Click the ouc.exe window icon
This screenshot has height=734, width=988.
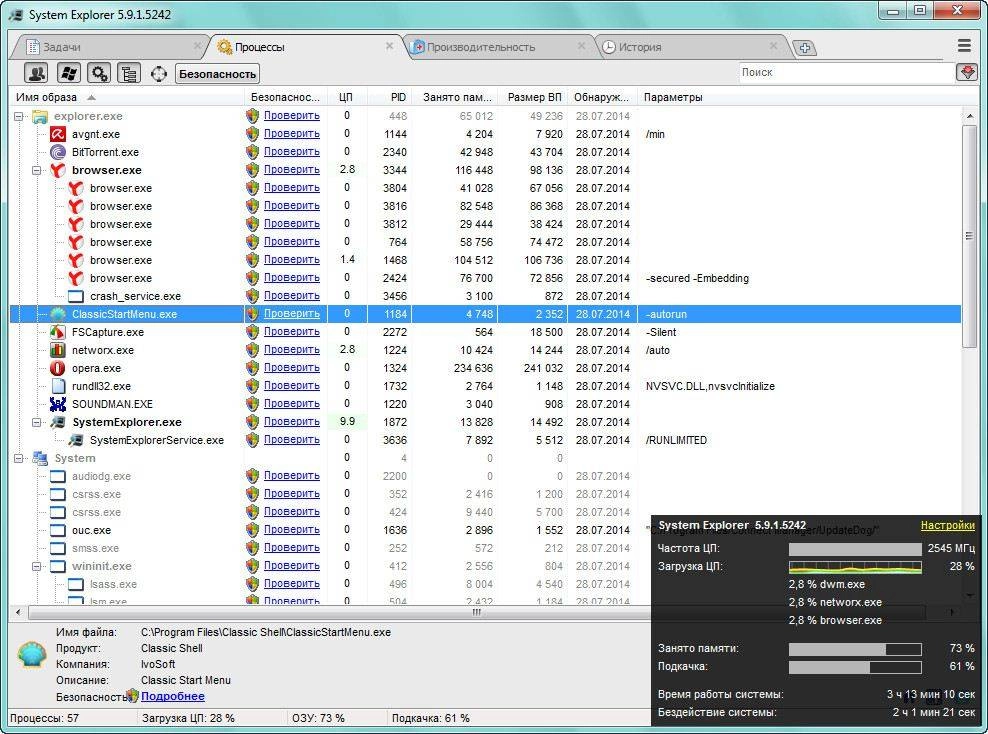click(58, 530)
